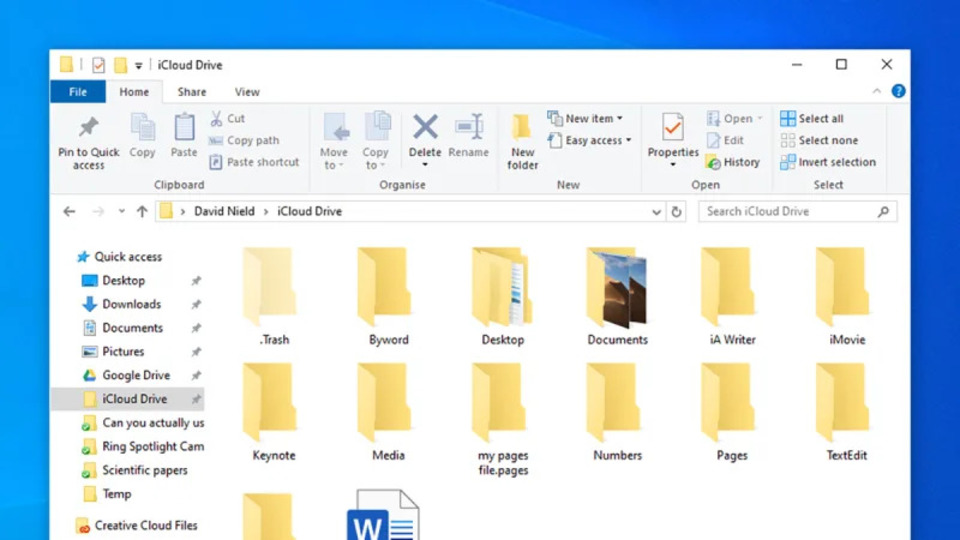This screenshot has height=540, width=960.
Task: Select the Documents folder in file pane
Action: coord(617,296)
